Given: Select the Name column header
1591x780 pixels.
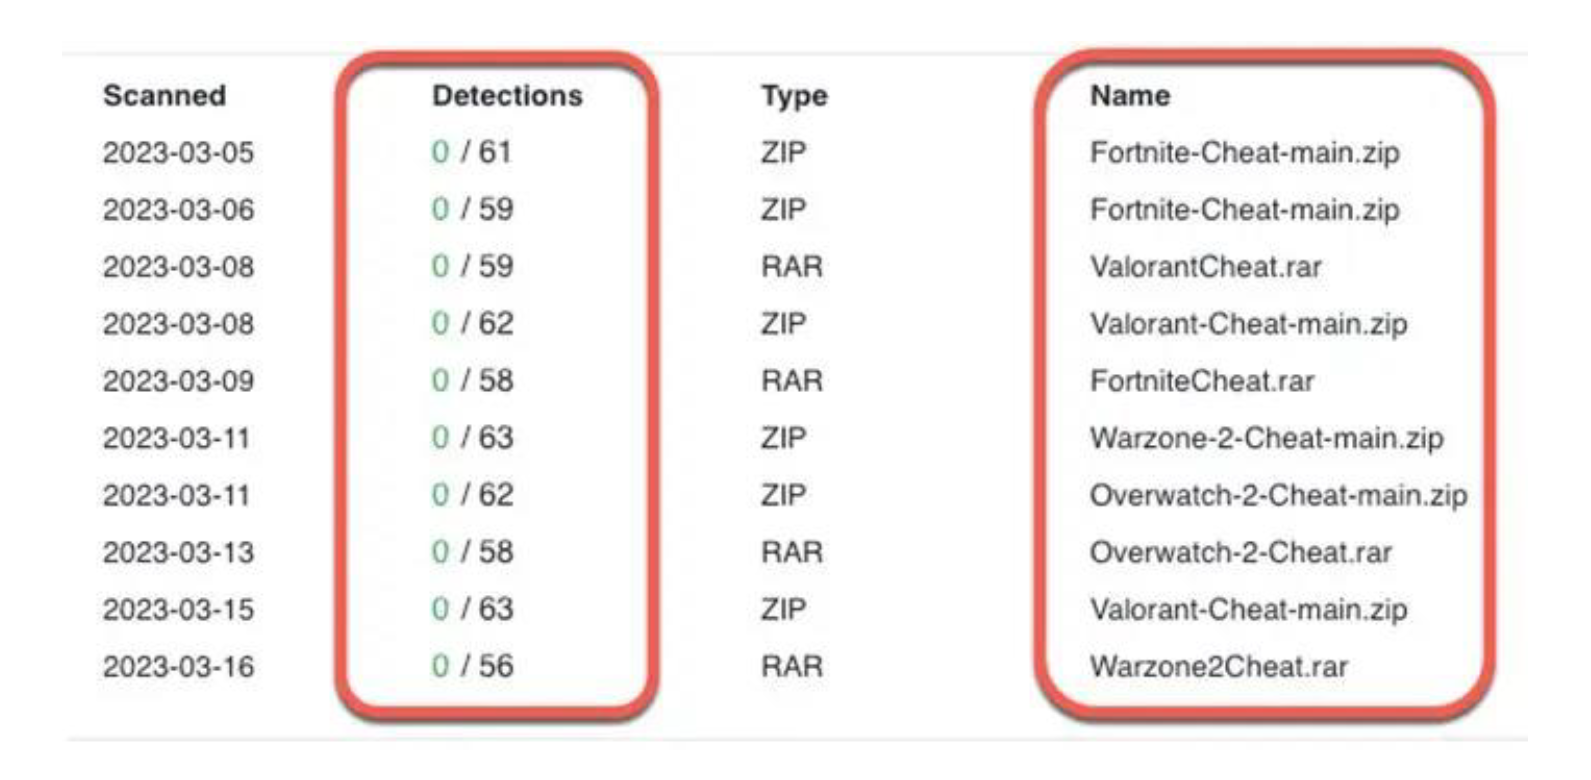Looking at the screenshot, I should coord(1129,96).
